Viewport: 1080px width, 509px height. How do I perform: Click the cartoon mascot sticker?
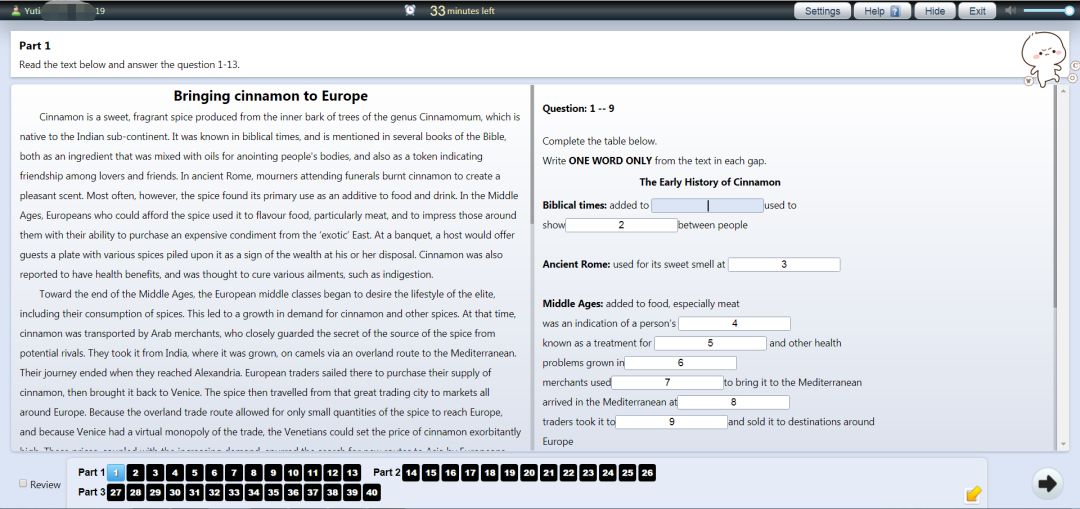point(1045,59)
